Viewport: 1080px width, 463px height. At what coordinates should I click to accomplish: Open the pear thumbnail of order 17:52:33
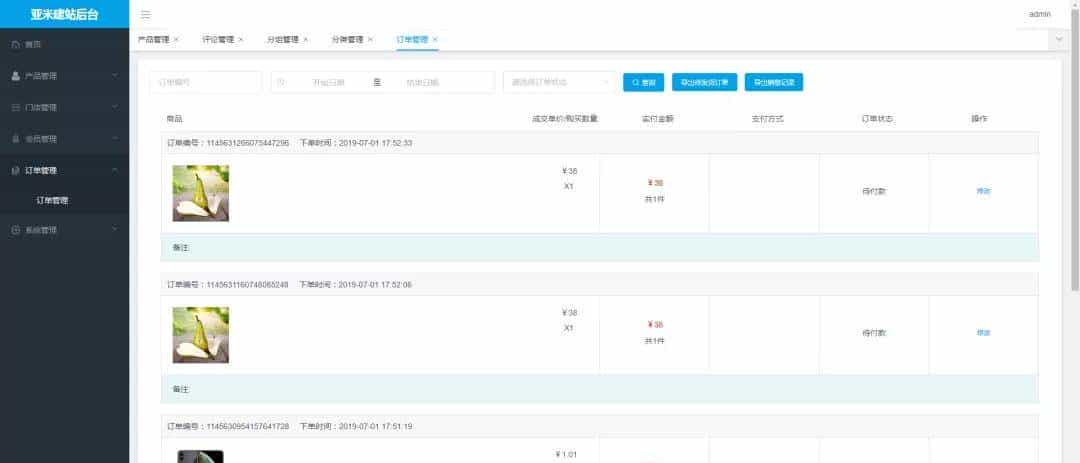[x=200, y=193]
